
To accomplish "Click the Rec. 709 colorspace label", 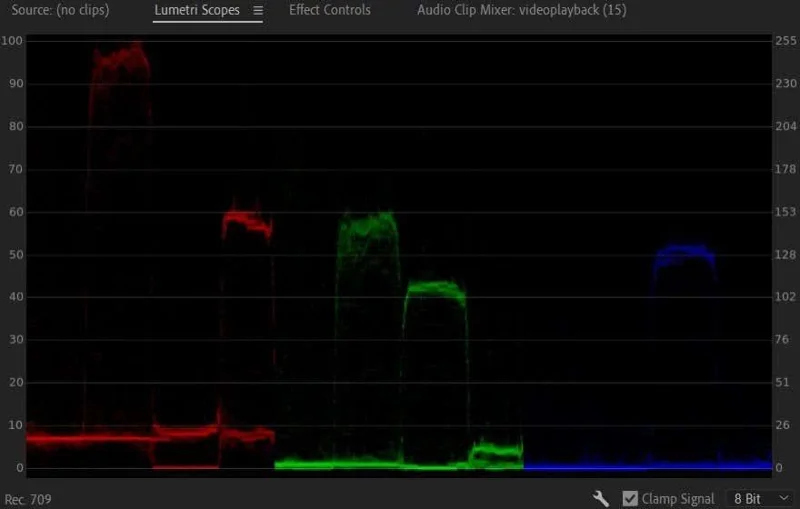I will point(28,499).
